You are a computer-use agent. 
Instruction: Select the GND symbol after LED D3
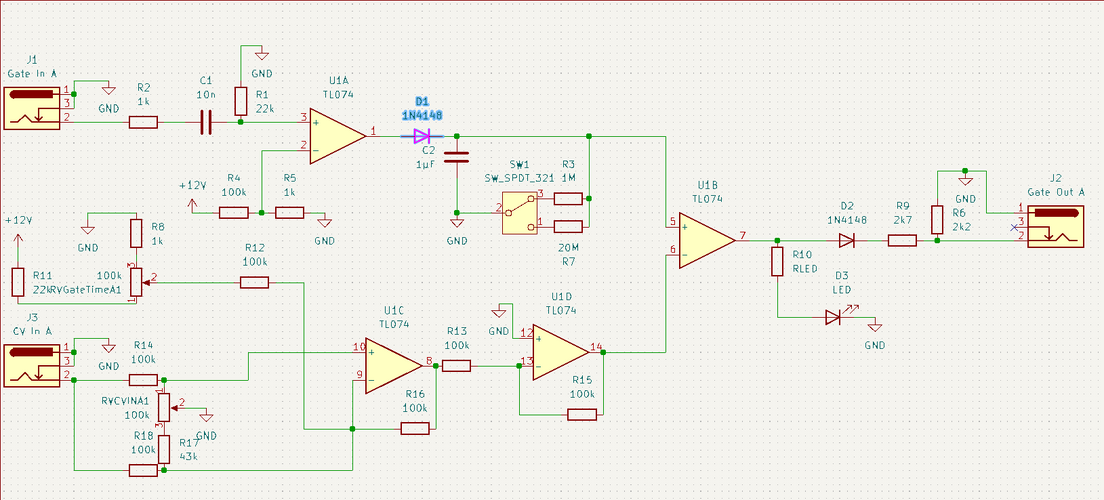875,326
